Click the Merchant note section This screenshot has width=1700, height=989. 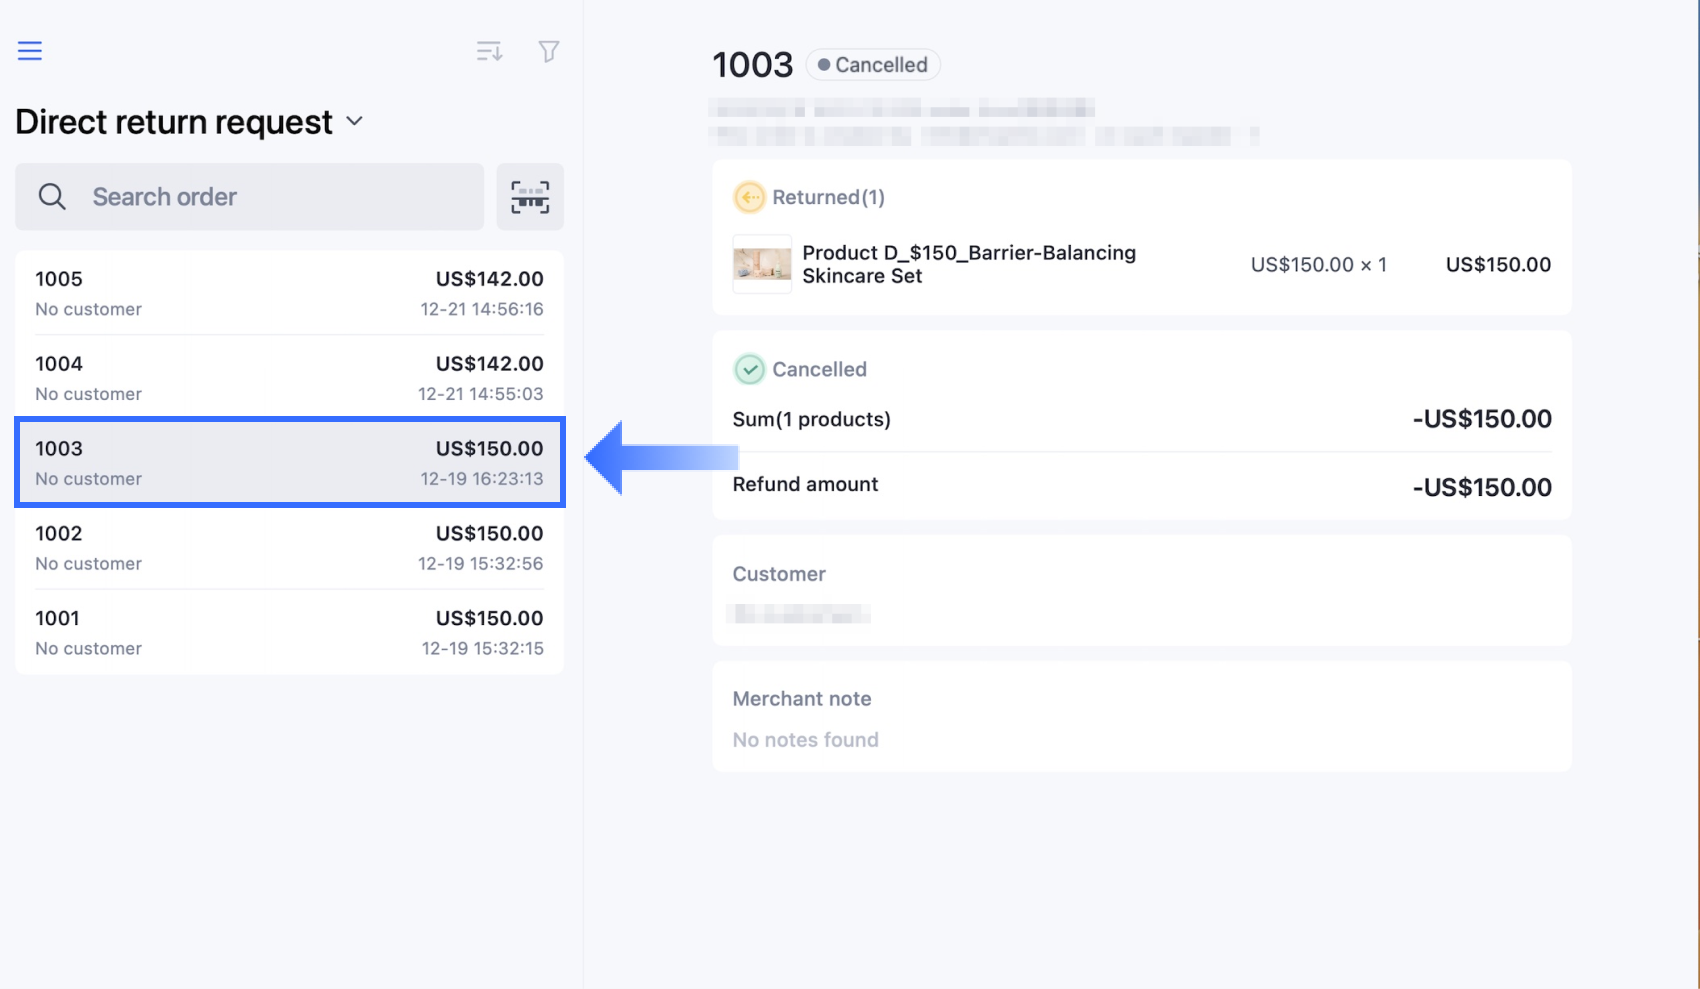coord(1141,717)
